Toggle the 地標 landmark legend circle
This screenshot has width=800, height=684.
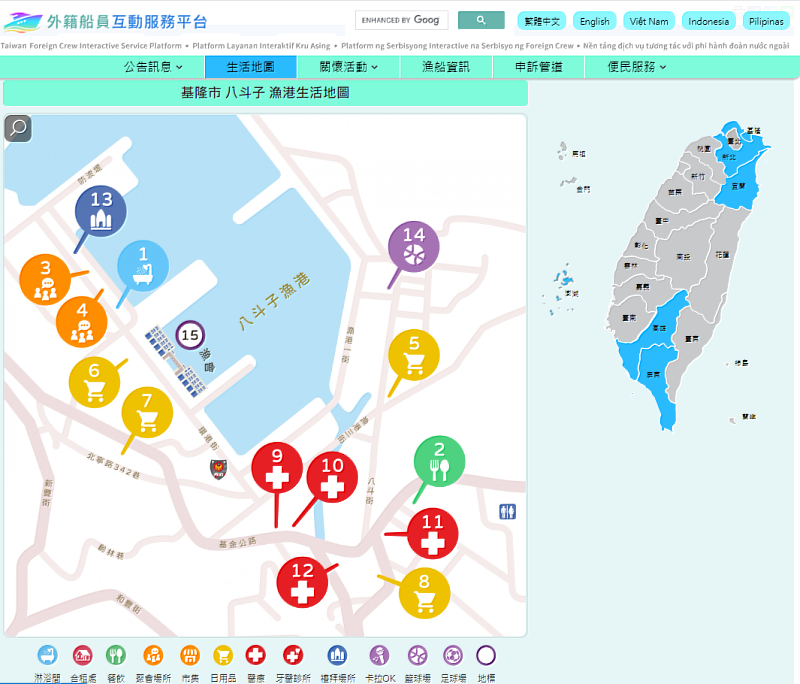[x=486, y=655]
